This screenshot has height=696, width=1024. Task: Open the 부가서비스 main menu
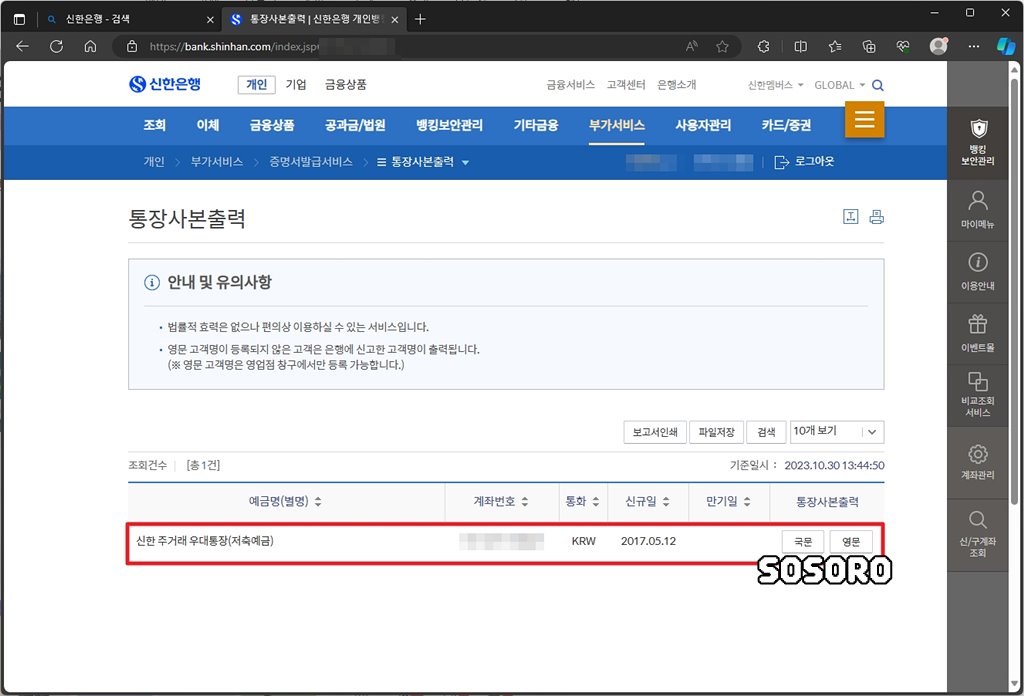[x=616, y=125]
